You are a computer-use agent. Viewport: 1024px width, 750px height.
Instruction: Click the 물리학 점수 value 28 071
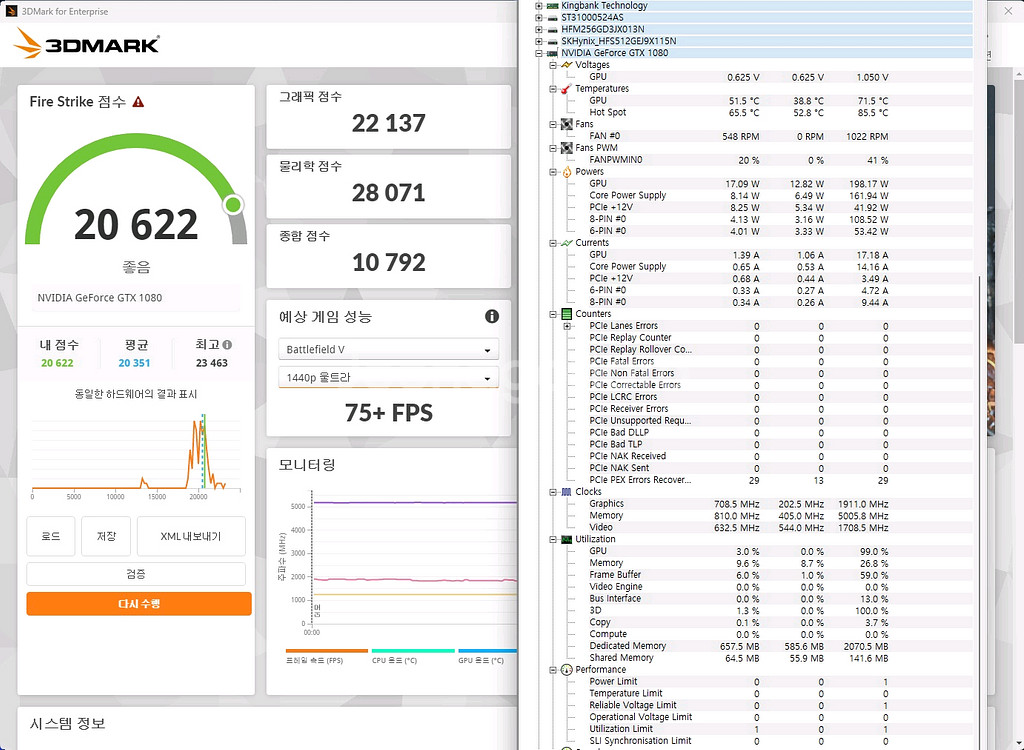point(389,193)
